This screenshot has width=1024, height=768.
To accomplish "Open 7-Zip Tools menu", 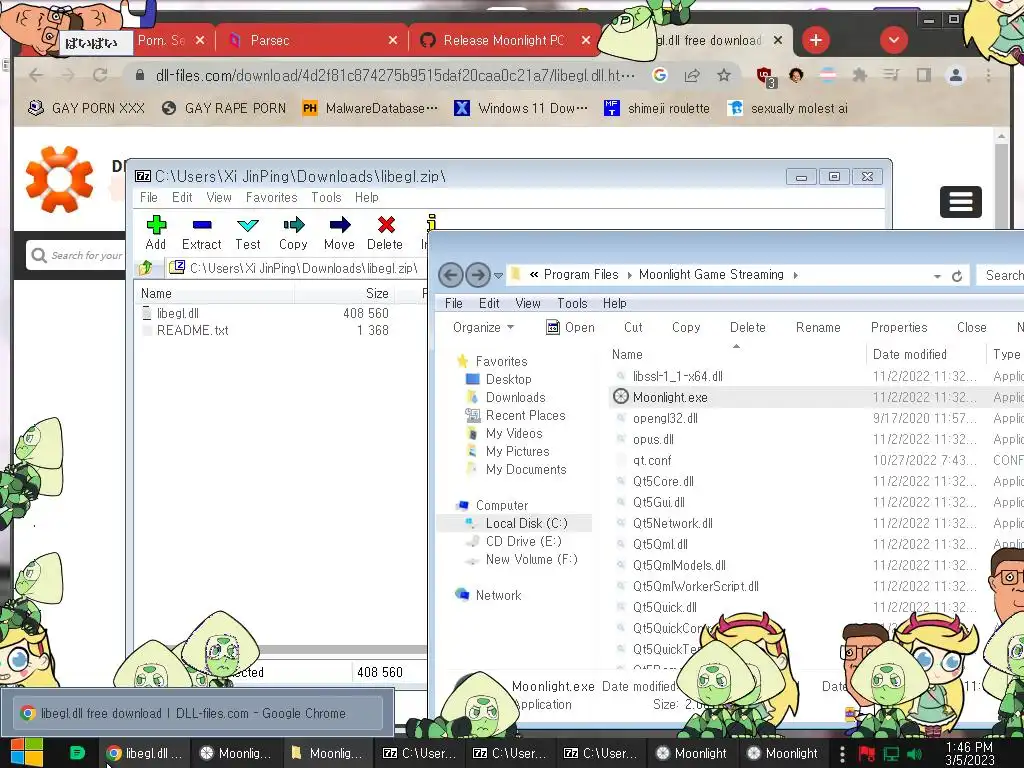I will point(326,197).
